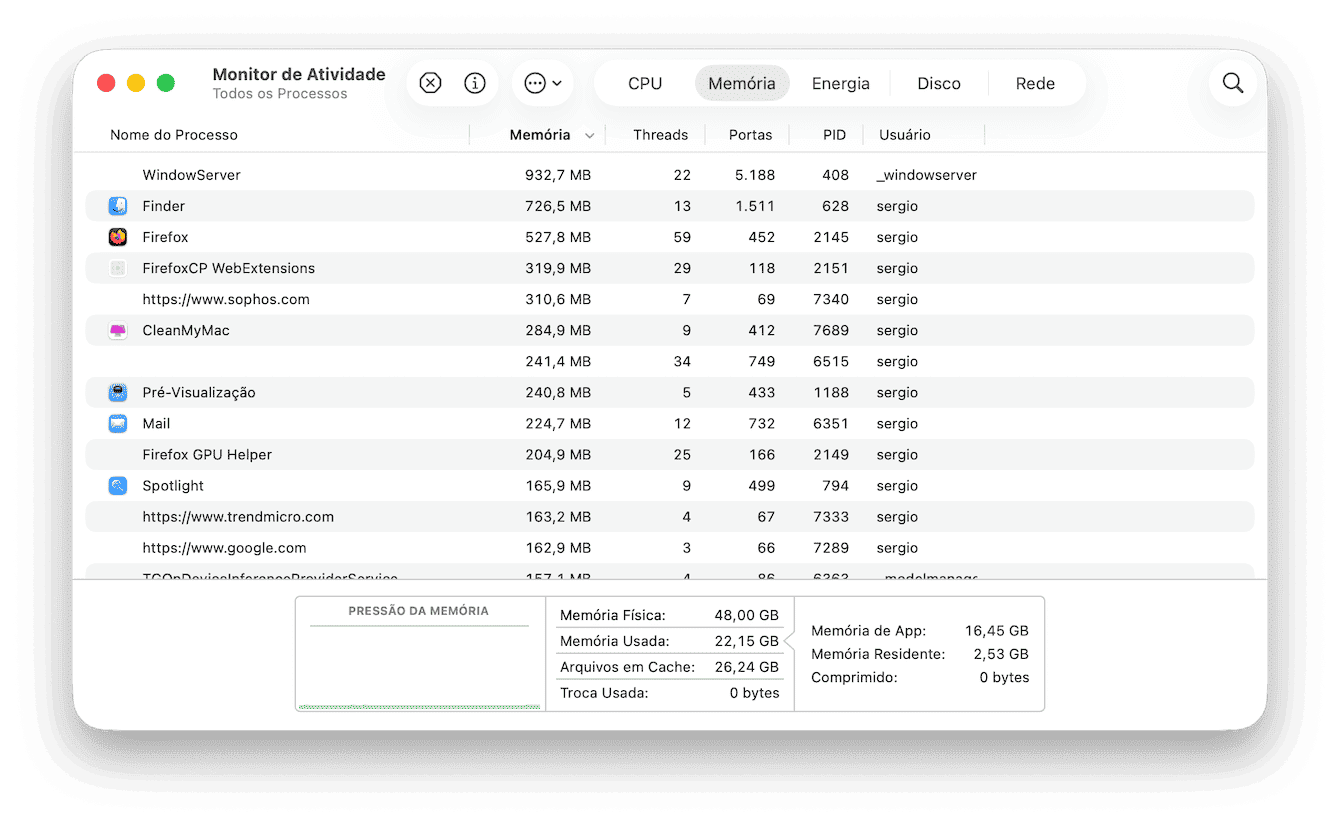1340x826 pixels.
Task: Select the WindowServer process row
Action: tap(670, 175)
